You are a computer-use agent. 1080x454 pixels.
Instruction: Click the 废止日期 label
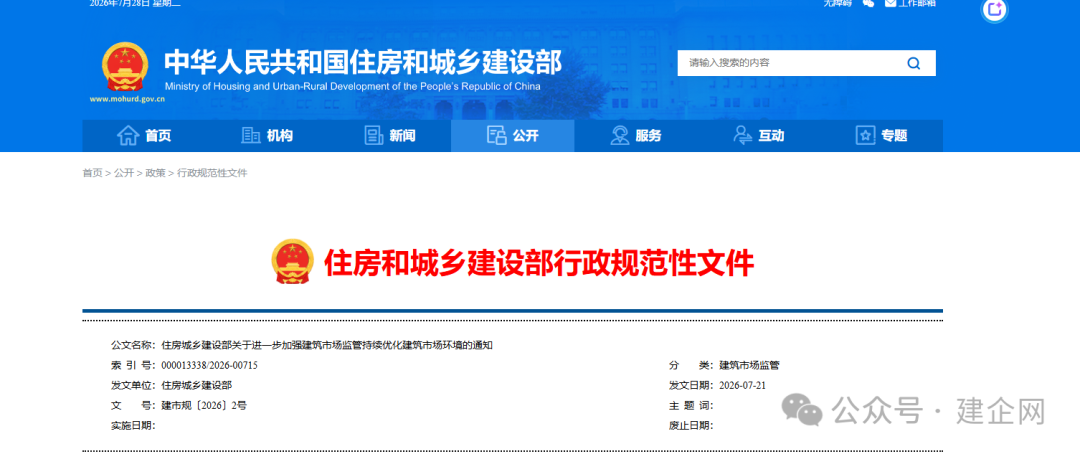coord(691,426)
